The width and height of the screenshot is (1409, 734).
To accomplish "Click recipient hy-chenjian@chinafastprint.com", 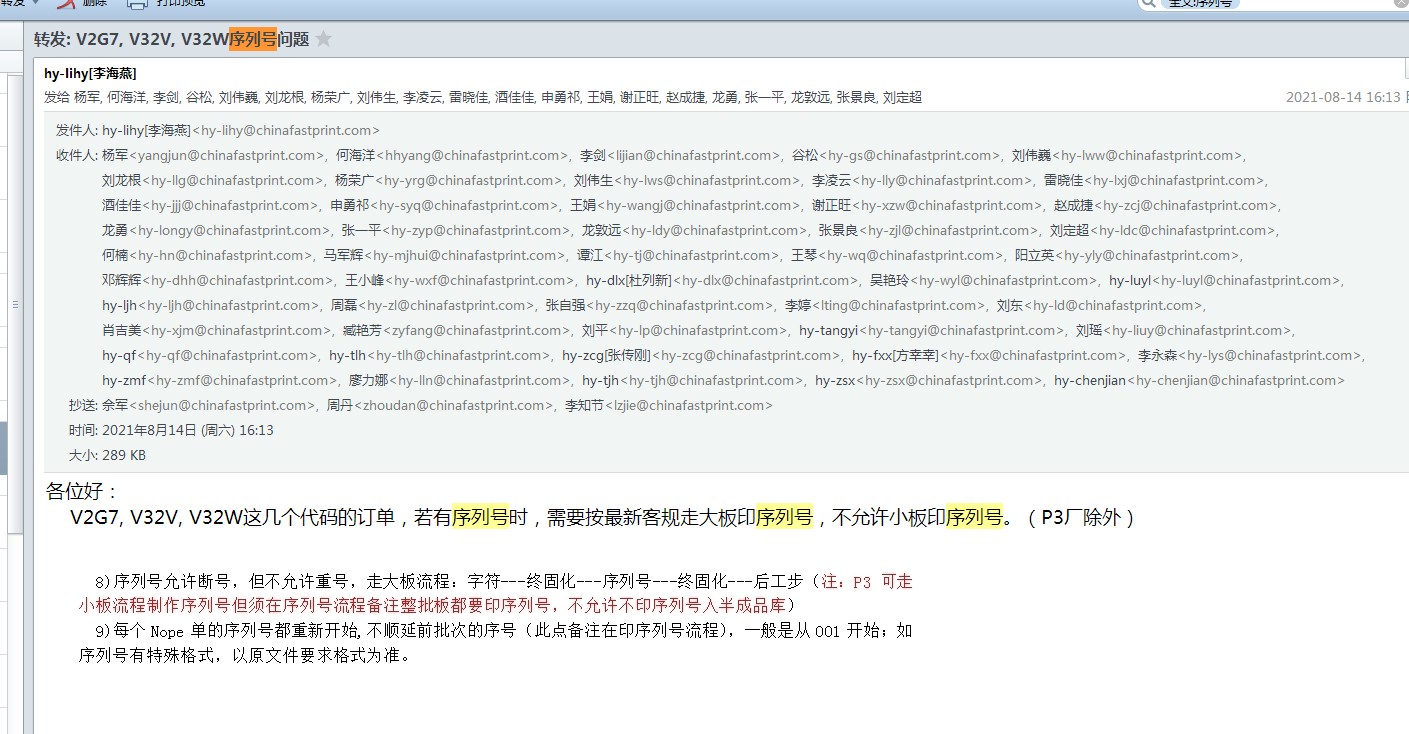I will pos(1200,380).
